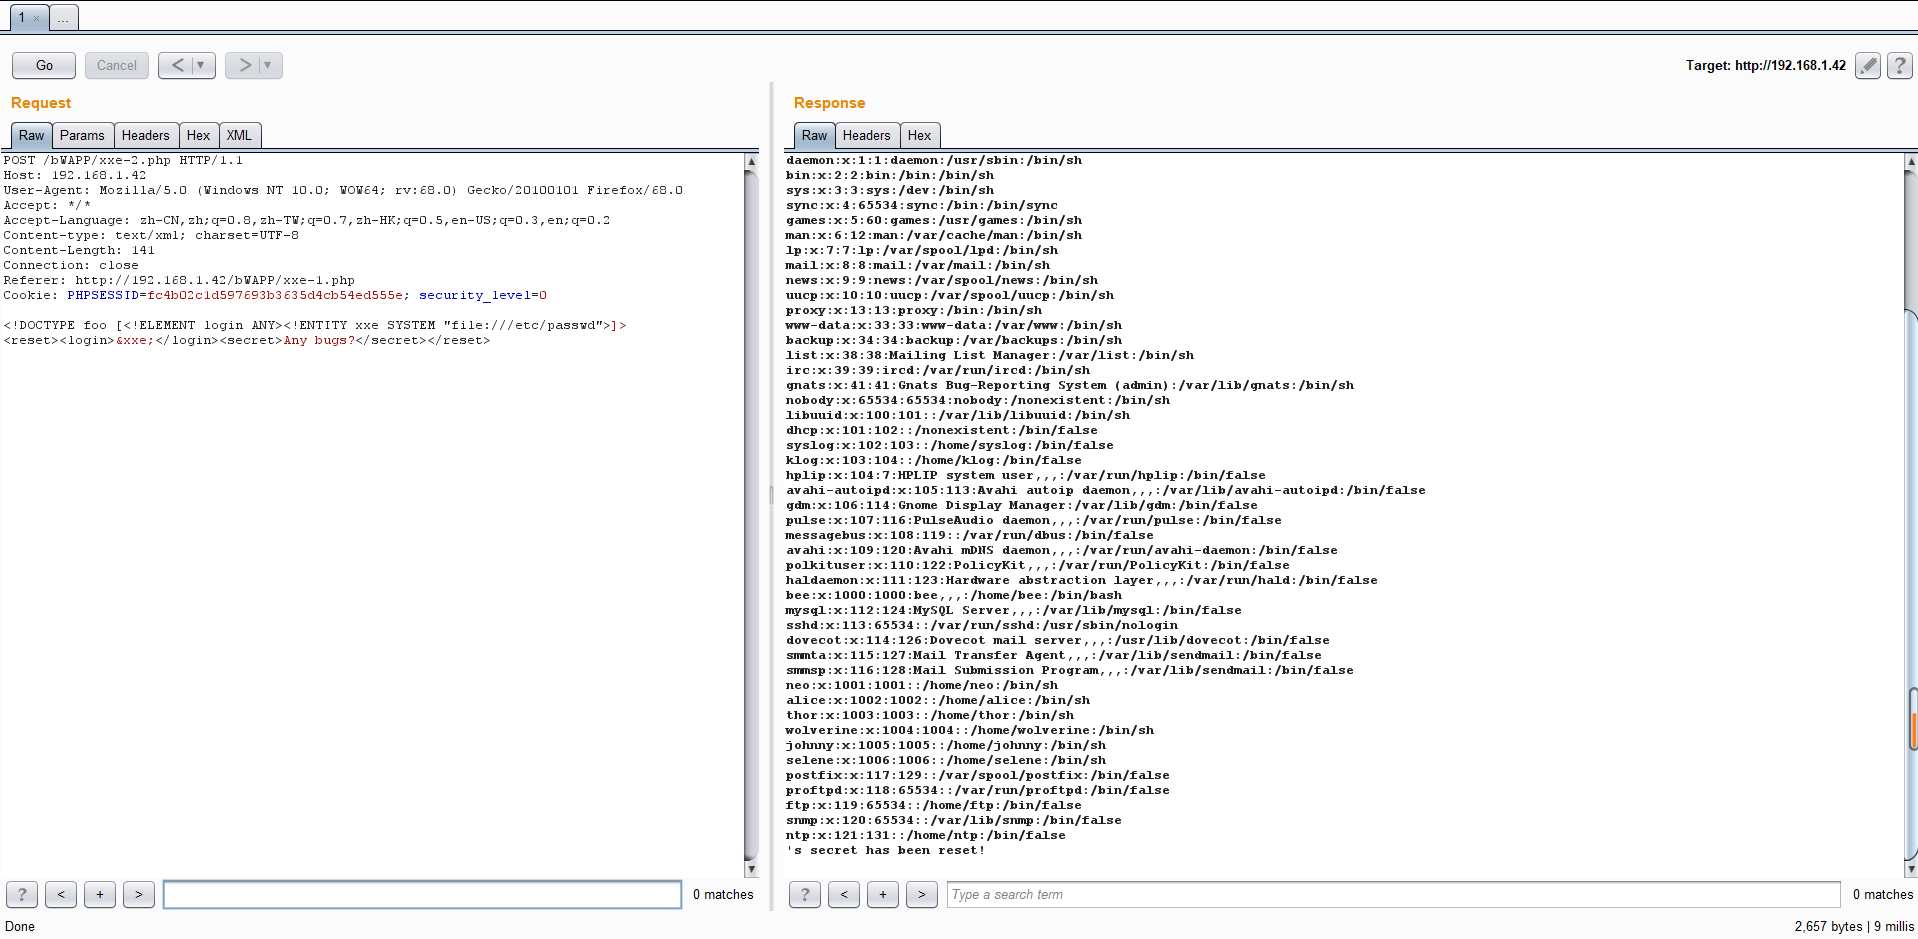Switch Request view to Raw tab

coord(32,135)
